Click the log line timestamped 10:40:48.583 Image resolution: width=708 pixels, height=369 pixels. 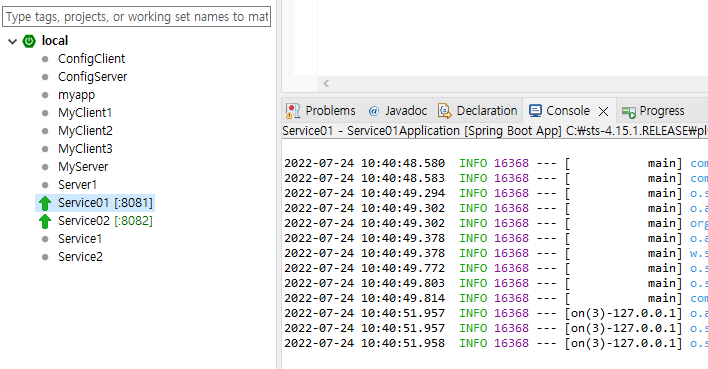[495, 178]
